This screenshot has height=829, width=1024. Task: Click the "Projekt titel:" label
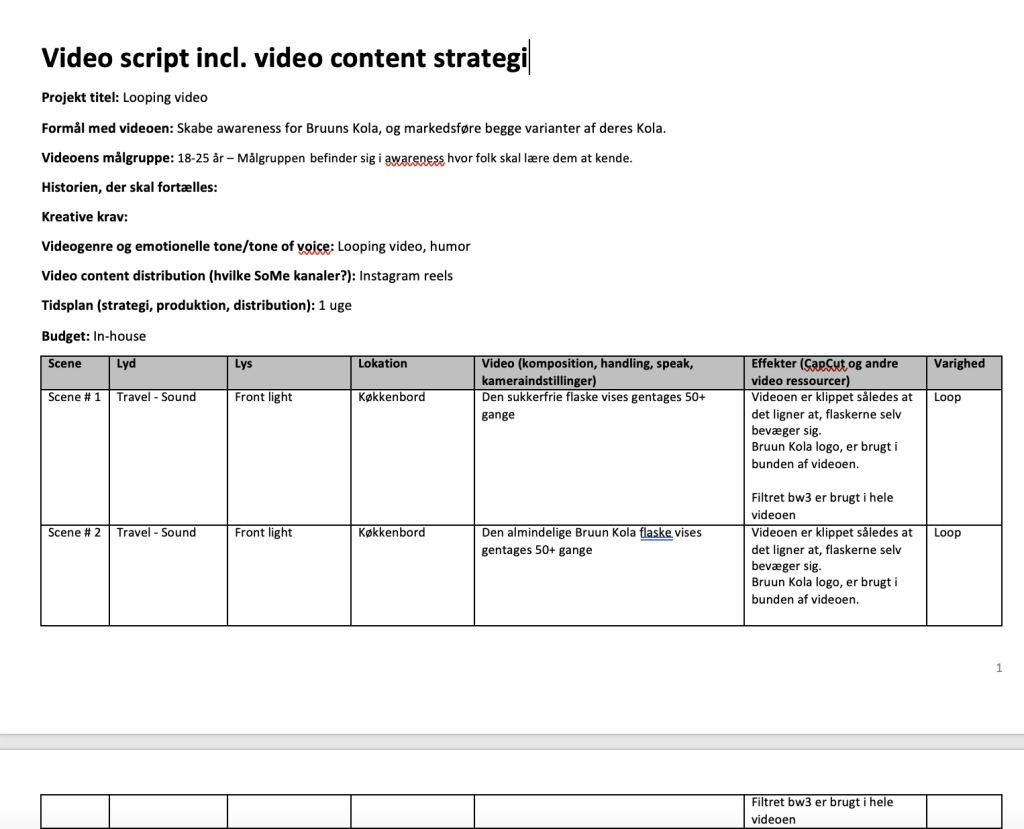(x=80, y=97)
